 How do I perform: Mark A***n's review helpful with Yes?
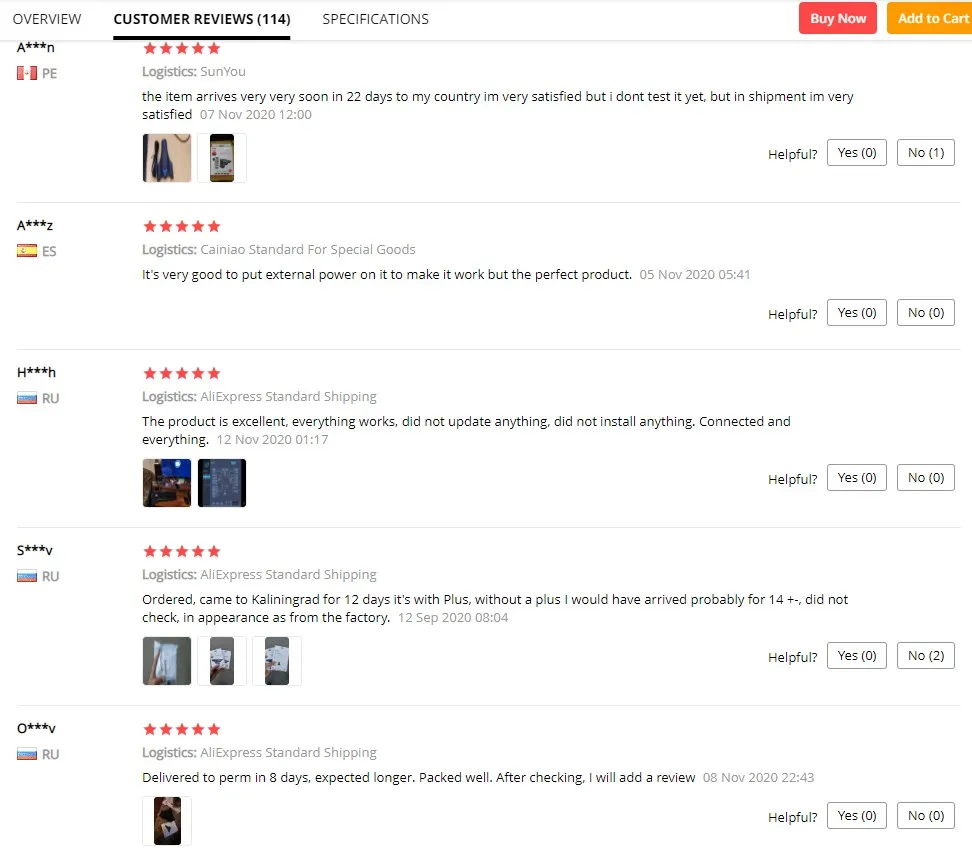pos(857,153)
